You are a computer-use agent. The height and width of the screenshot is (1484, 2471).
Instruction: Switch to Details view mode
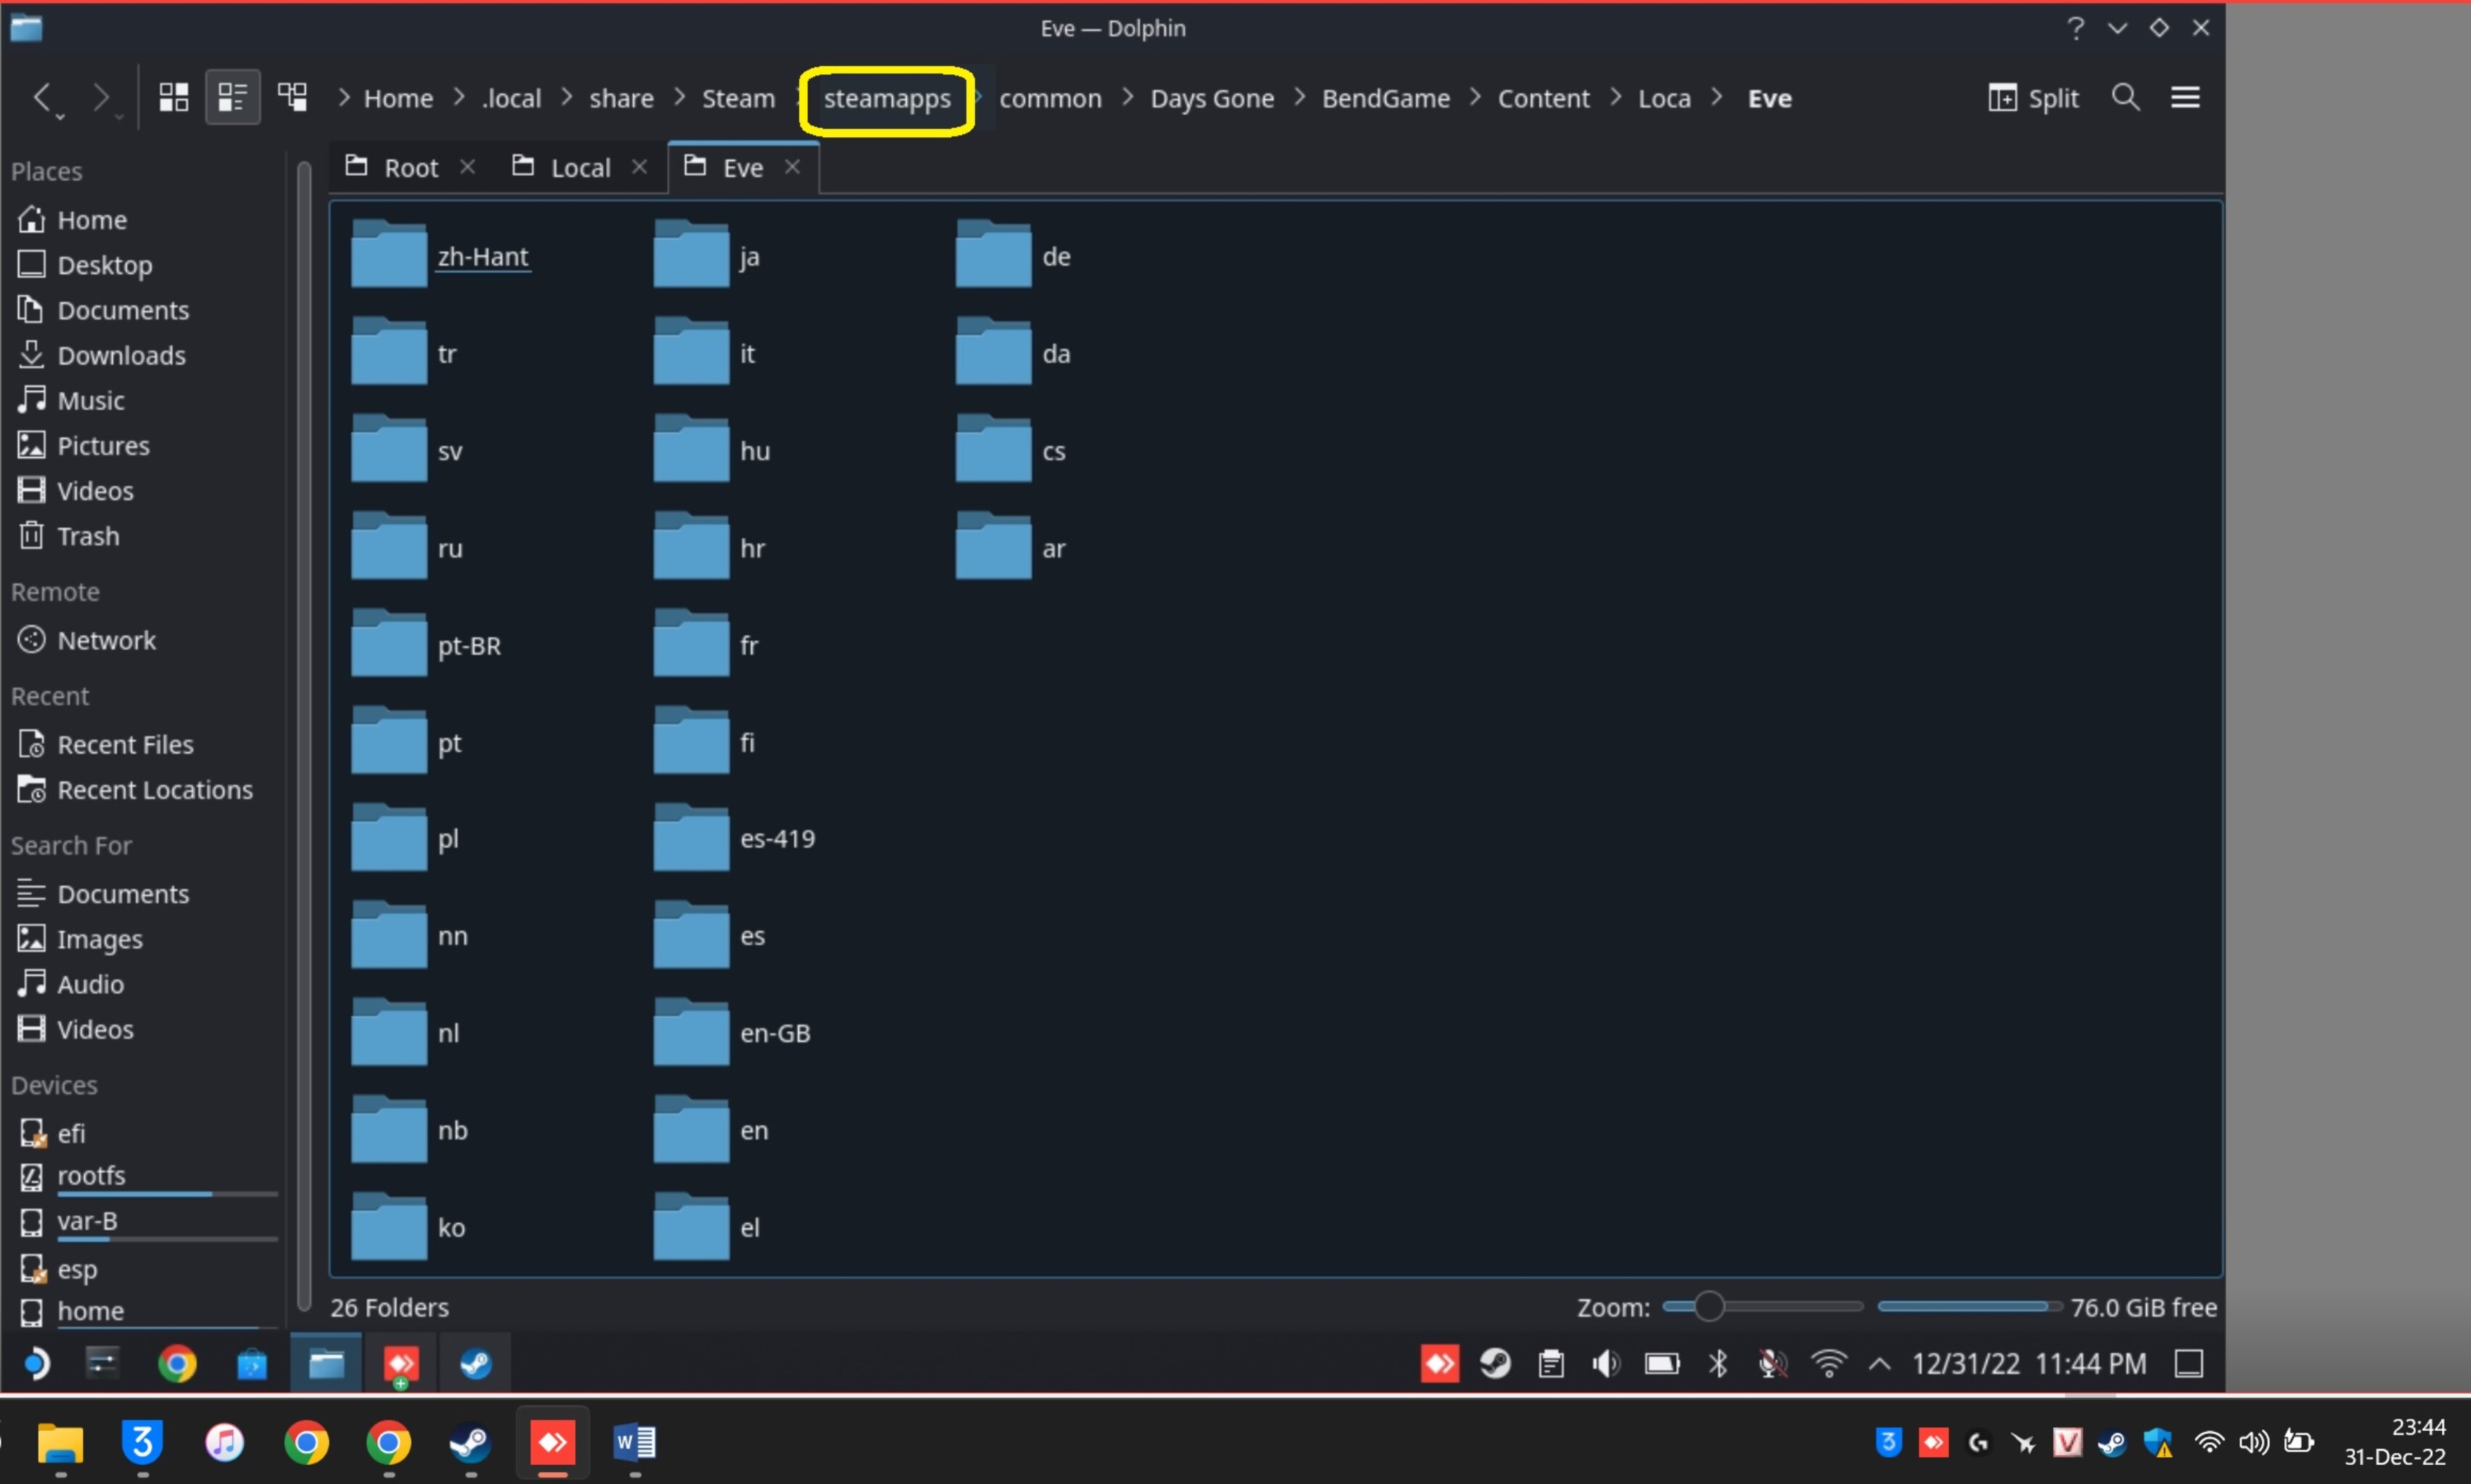pyautogui.click(x=292, y=97)
